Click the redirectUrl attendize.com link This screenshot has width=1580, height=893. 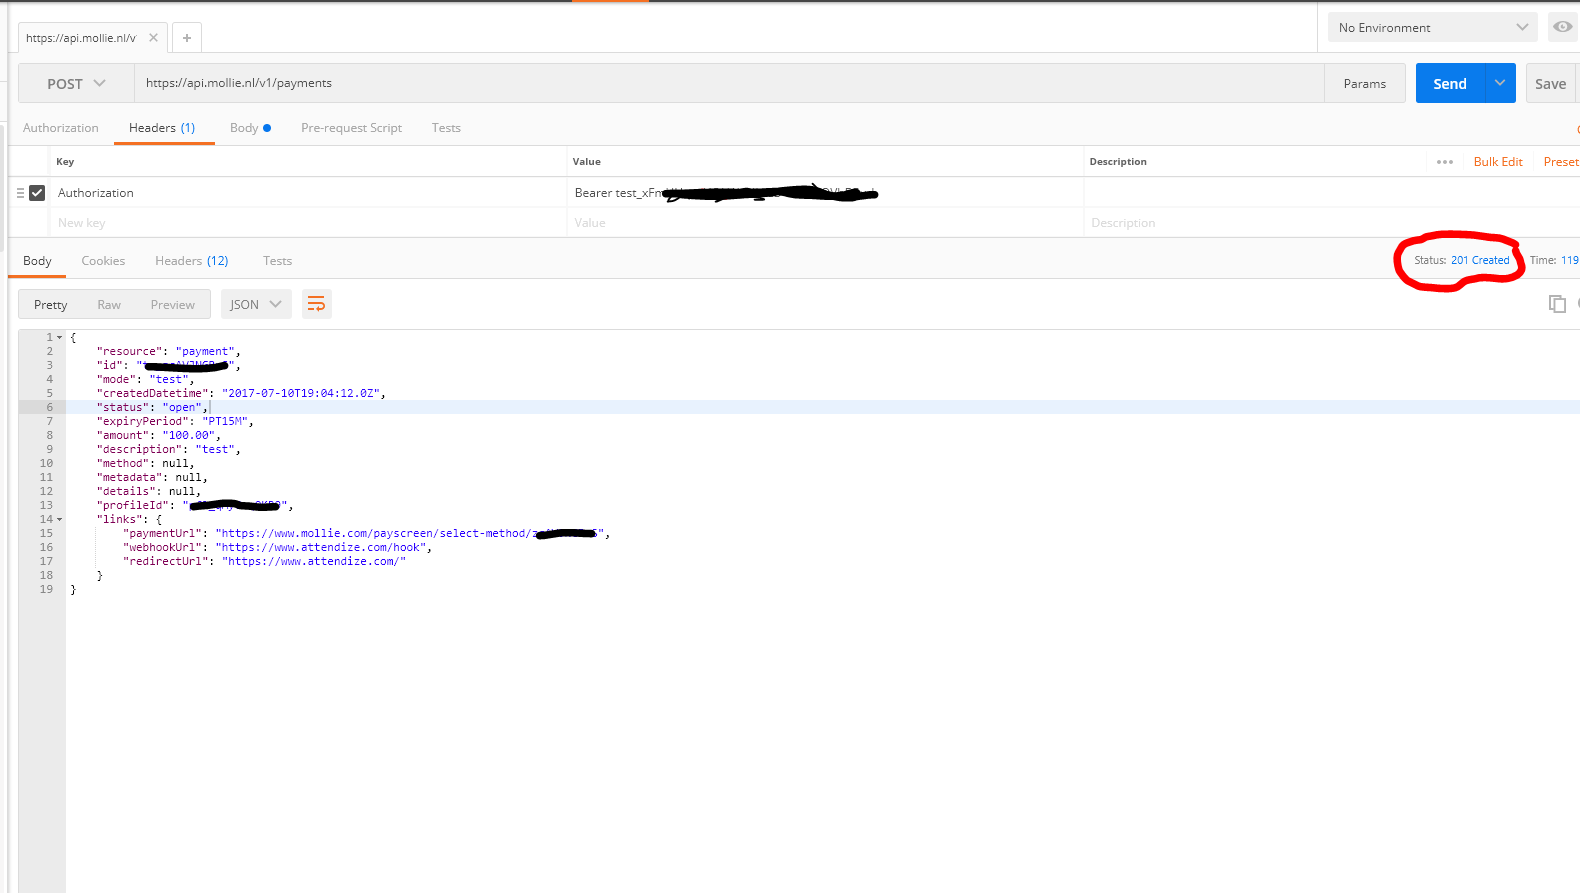click(x=313, y=562)
